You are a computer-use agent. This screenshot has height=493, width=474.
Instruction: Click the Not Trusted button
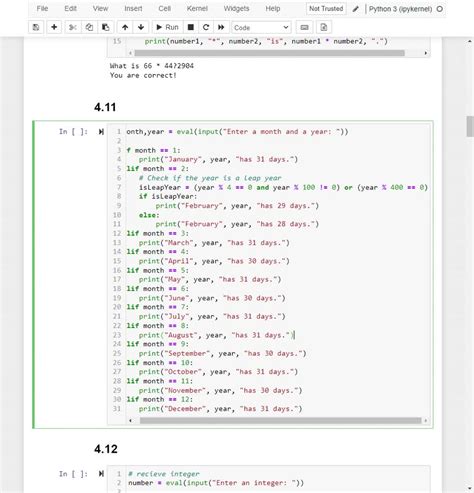(x=326, y=9)
